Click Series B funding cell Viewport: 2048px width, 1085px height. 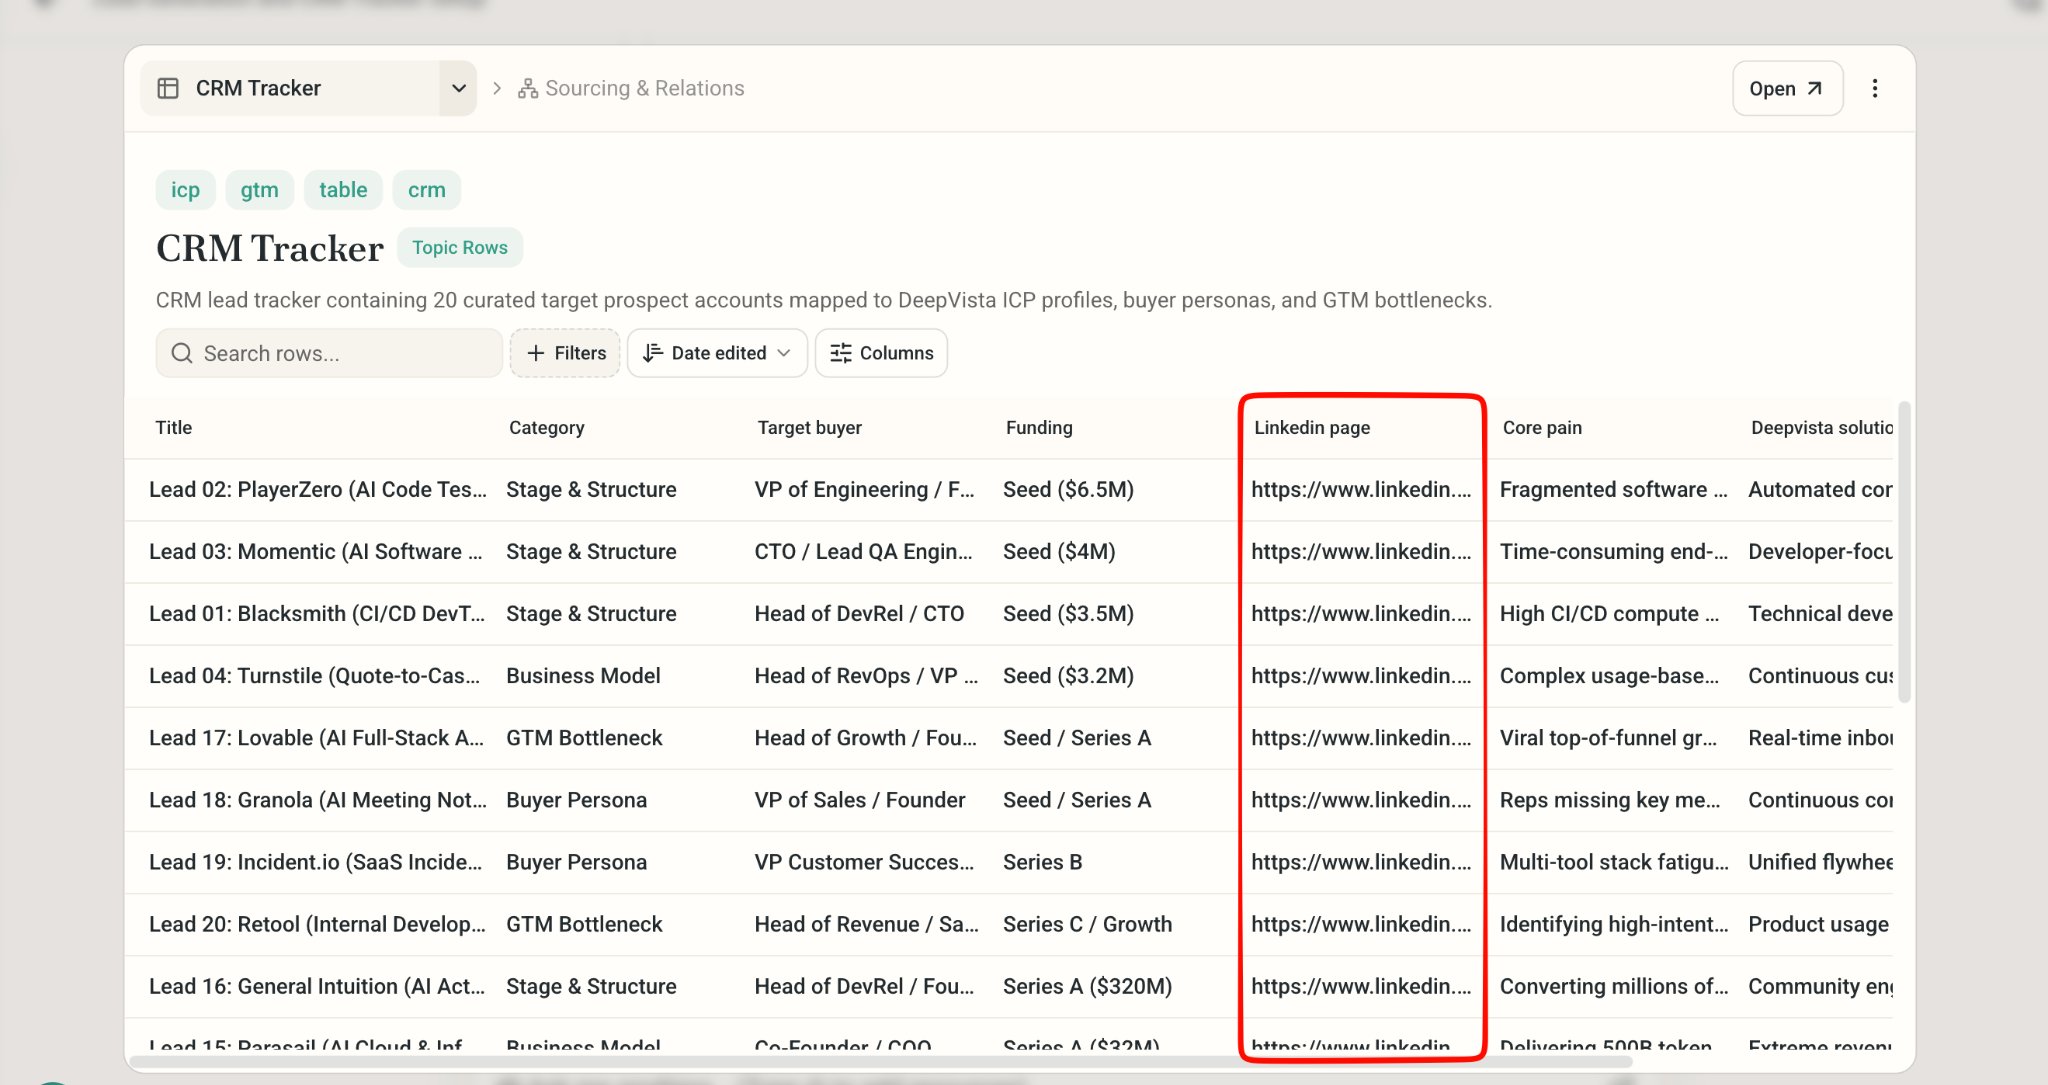(1042, 861)
